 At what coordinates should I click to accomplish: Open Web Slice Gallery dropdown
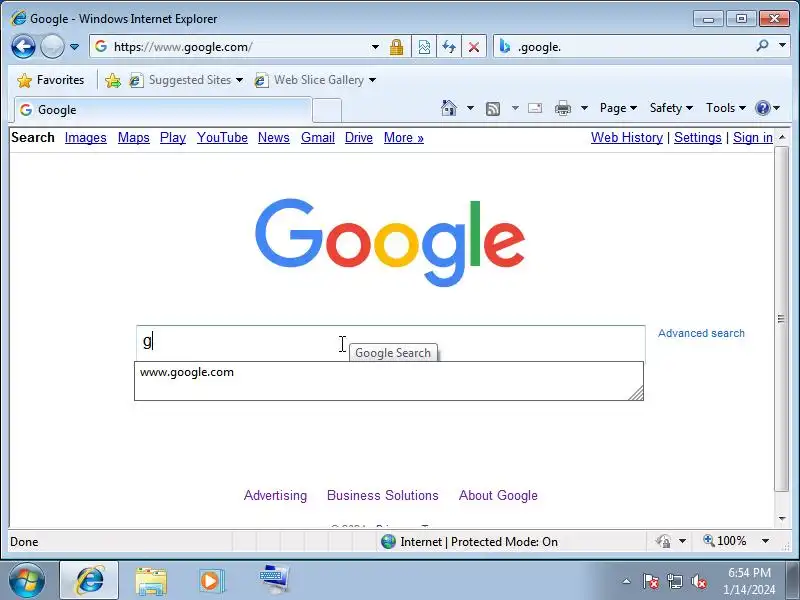[x=315, y=80]
